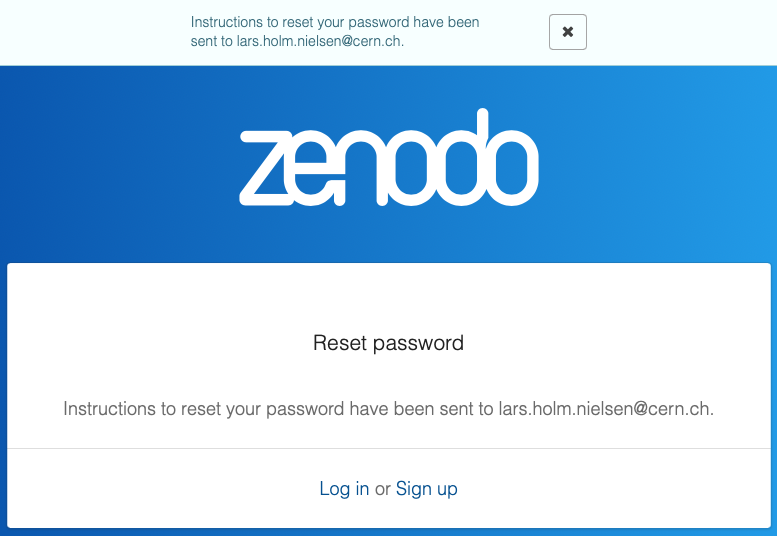Click the divider line above Log in
Image resolution: width=777 pixels, height=536 pixels.
click(x=388, y=448)
